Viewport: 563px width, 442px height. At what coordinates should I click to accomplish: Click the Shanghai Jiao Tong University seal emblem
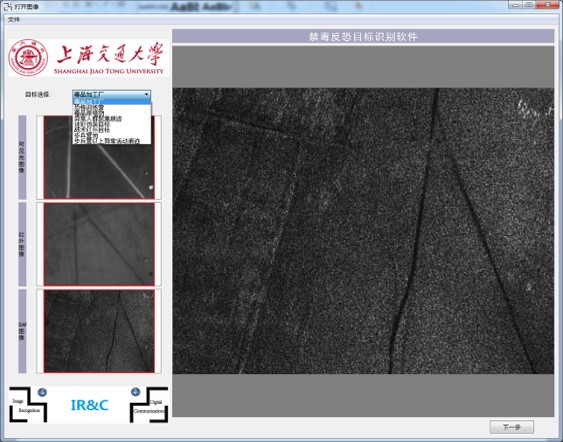[x=28, y=58]
